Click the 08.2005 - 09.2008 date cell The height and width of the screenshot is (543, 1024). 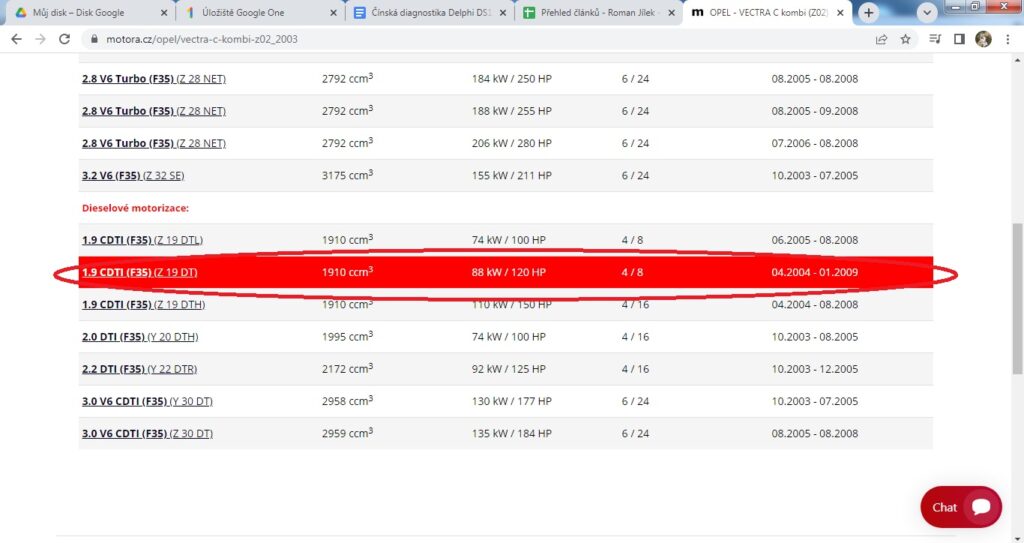[814, 111]
